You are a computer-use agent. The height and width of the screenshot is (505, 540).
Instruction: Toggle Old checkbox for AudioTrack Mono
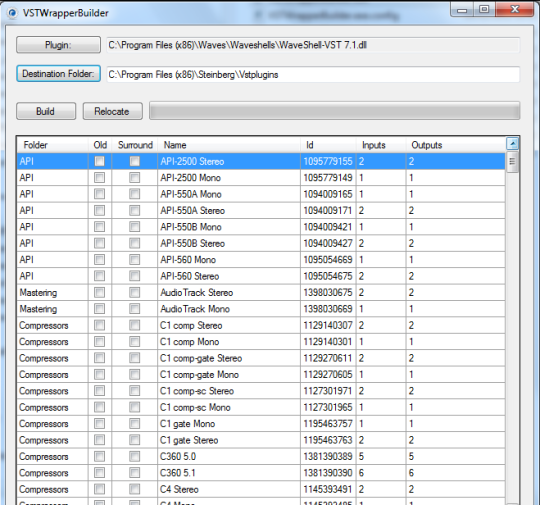click(100, 309)
